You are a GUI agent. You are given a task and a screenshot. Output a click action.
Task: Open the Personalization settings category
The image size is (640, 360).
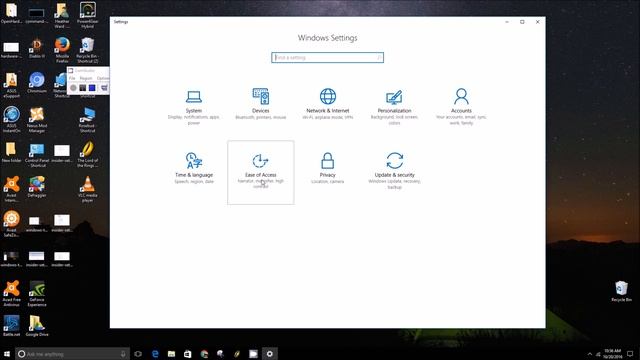pos(394,107)
